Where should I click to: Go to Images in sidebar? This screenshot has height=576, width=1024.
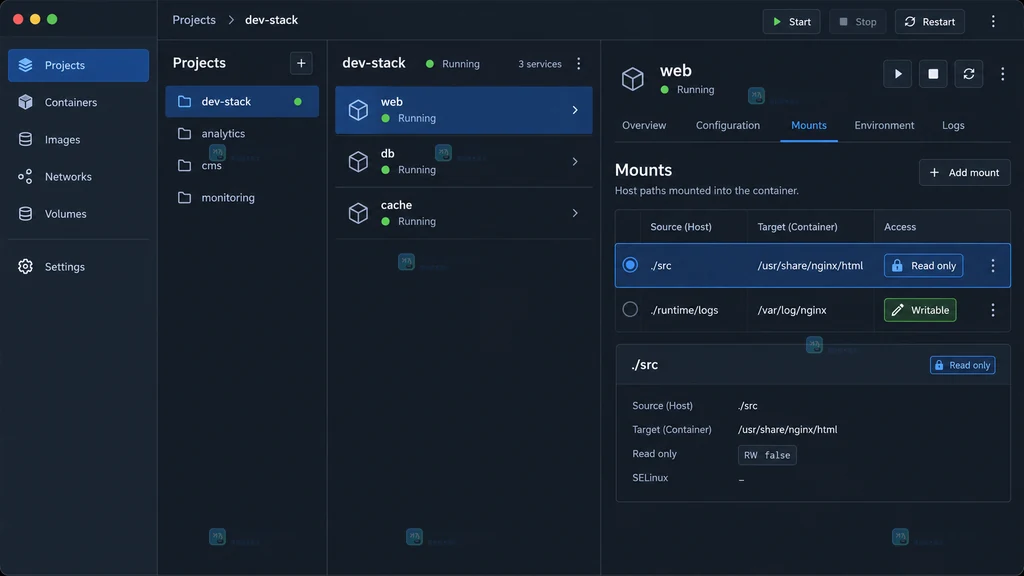(78, 140)
